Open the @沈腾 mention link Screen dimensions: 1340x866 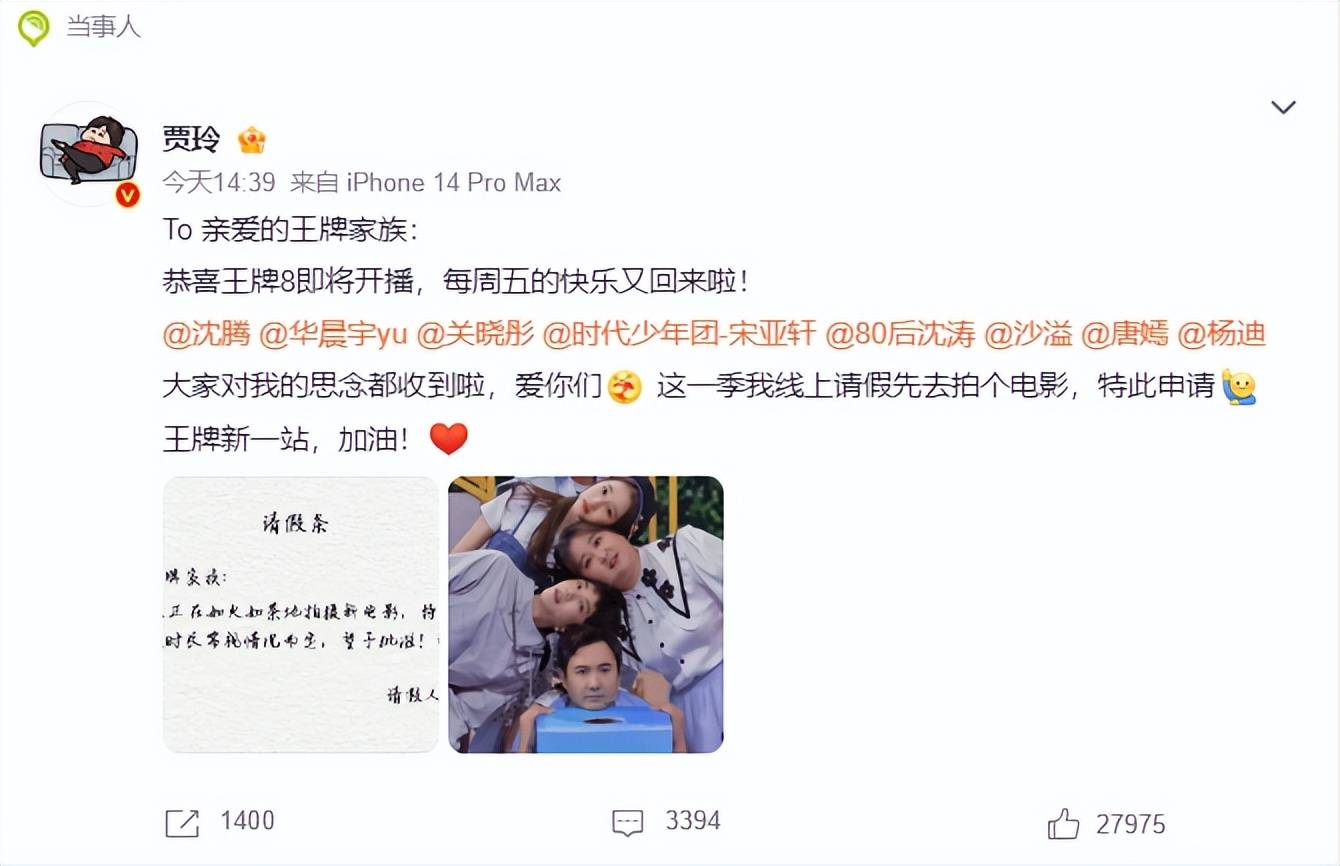pos(206,335)
